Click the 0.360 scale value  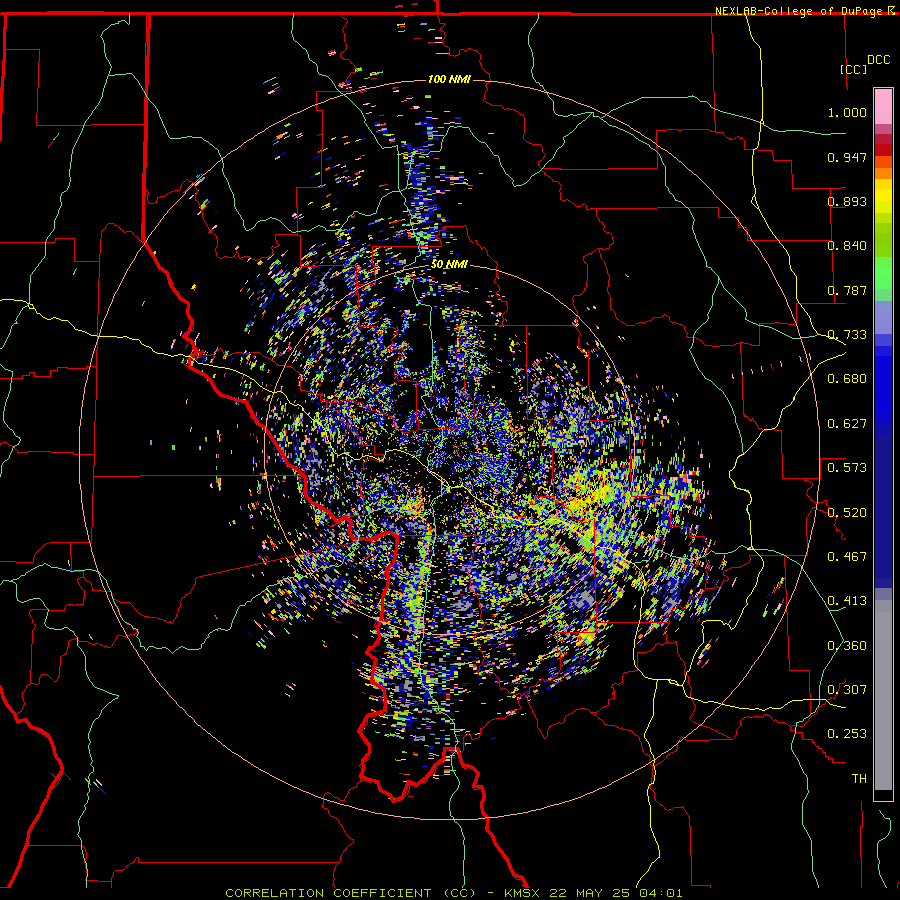(x=847, y=646)
